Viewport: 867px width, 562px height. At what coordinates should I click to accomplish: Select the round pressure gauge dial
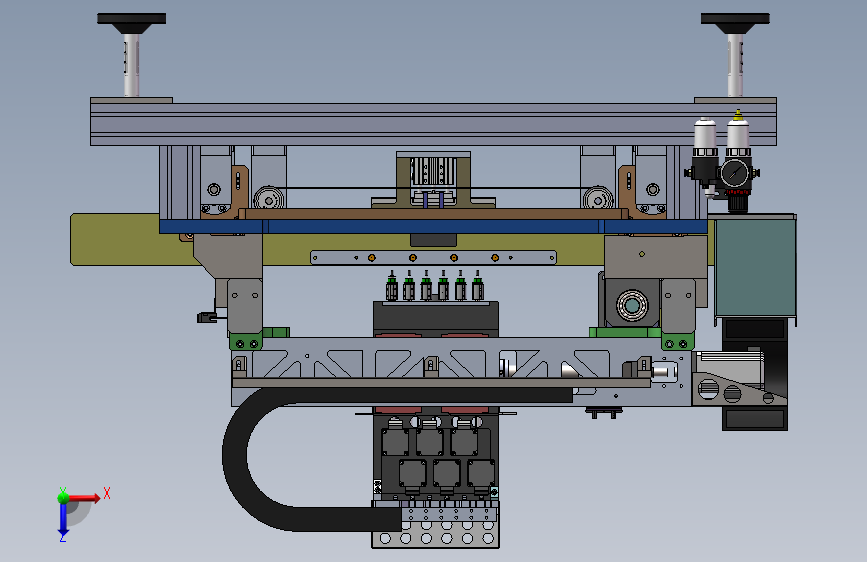point(734,174)
